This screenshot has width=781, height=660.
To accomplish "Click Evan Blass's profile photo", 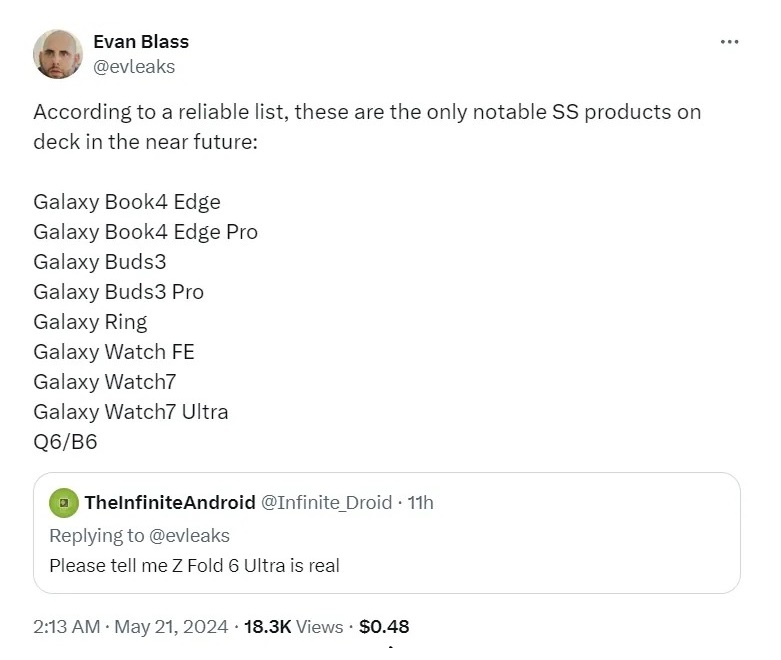I will (x=58, y=54).
